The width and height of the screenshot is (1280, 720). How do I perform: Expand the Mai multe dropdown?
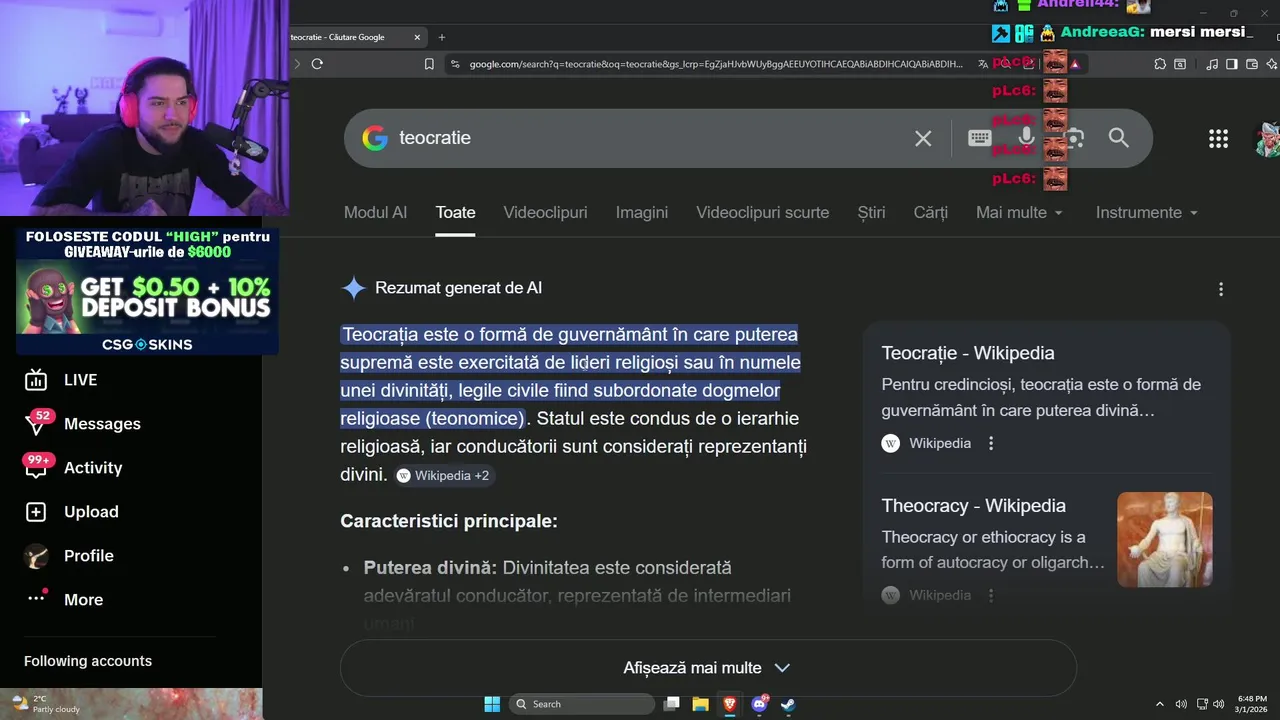(1019, 212)
